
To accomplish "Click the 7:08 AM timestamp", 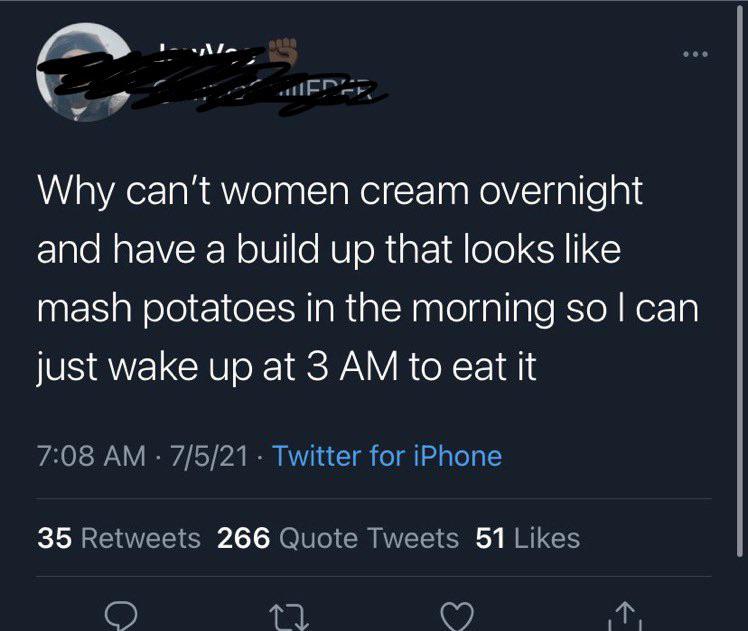I will point(93,456).
